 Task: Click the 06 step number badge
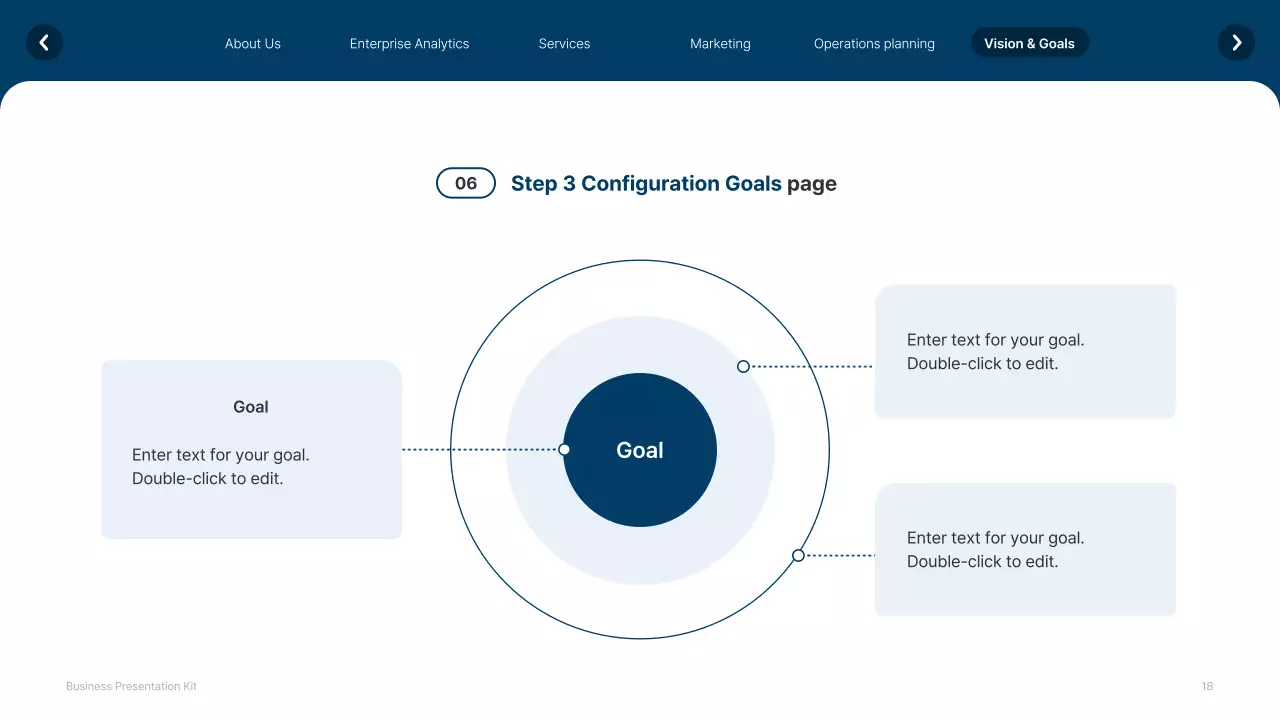(465, 183)
